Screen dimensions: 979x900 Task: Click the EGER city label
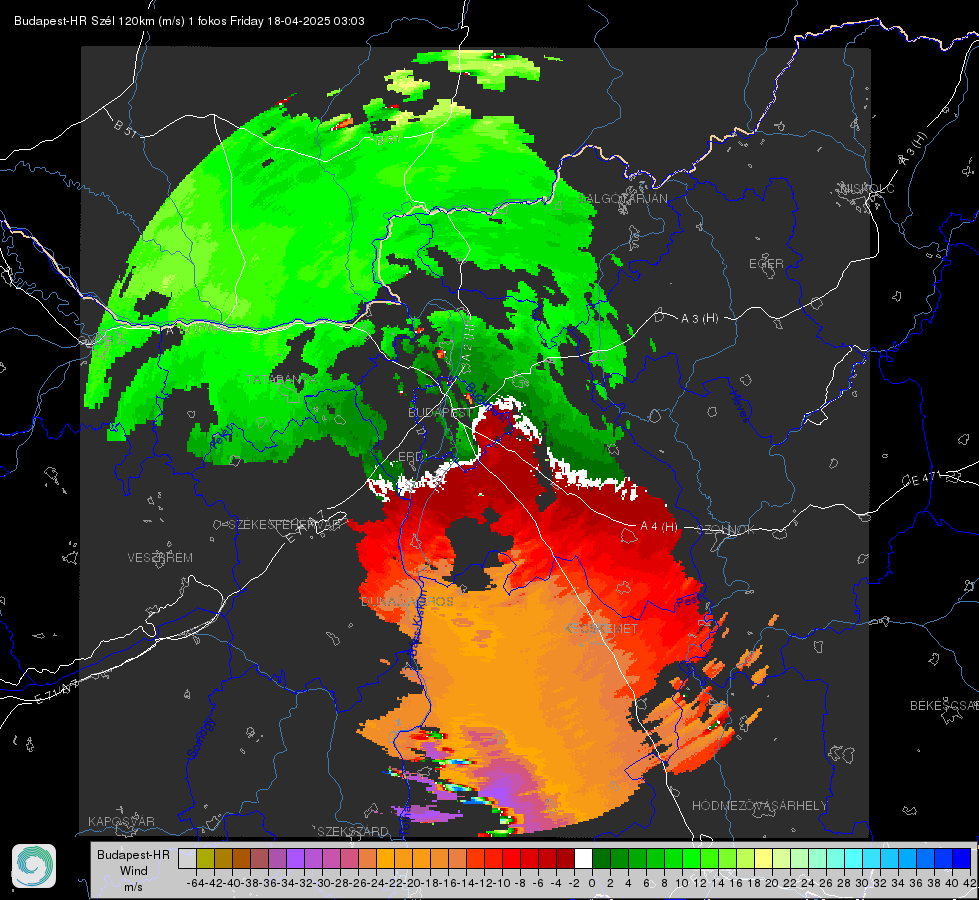coord(766,264)
